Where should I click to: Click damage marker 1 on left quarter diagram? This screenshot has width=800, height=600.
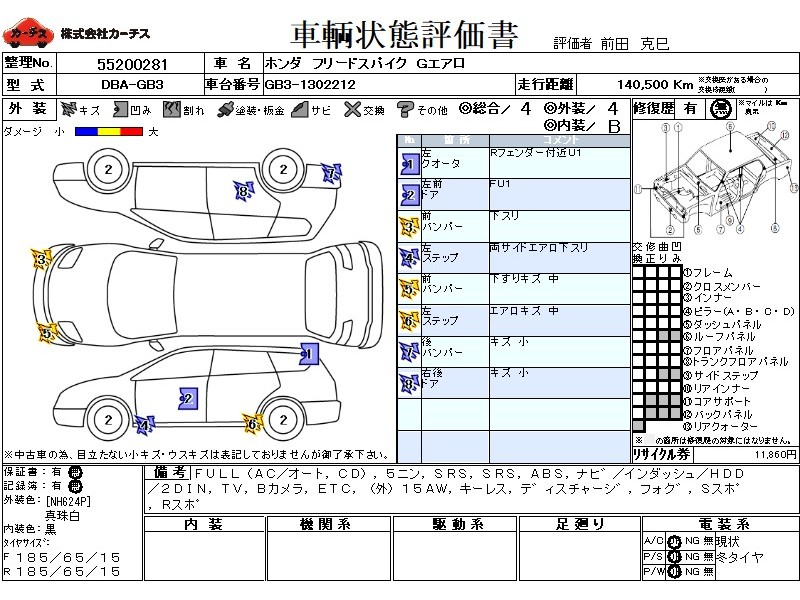click(308, 354)
